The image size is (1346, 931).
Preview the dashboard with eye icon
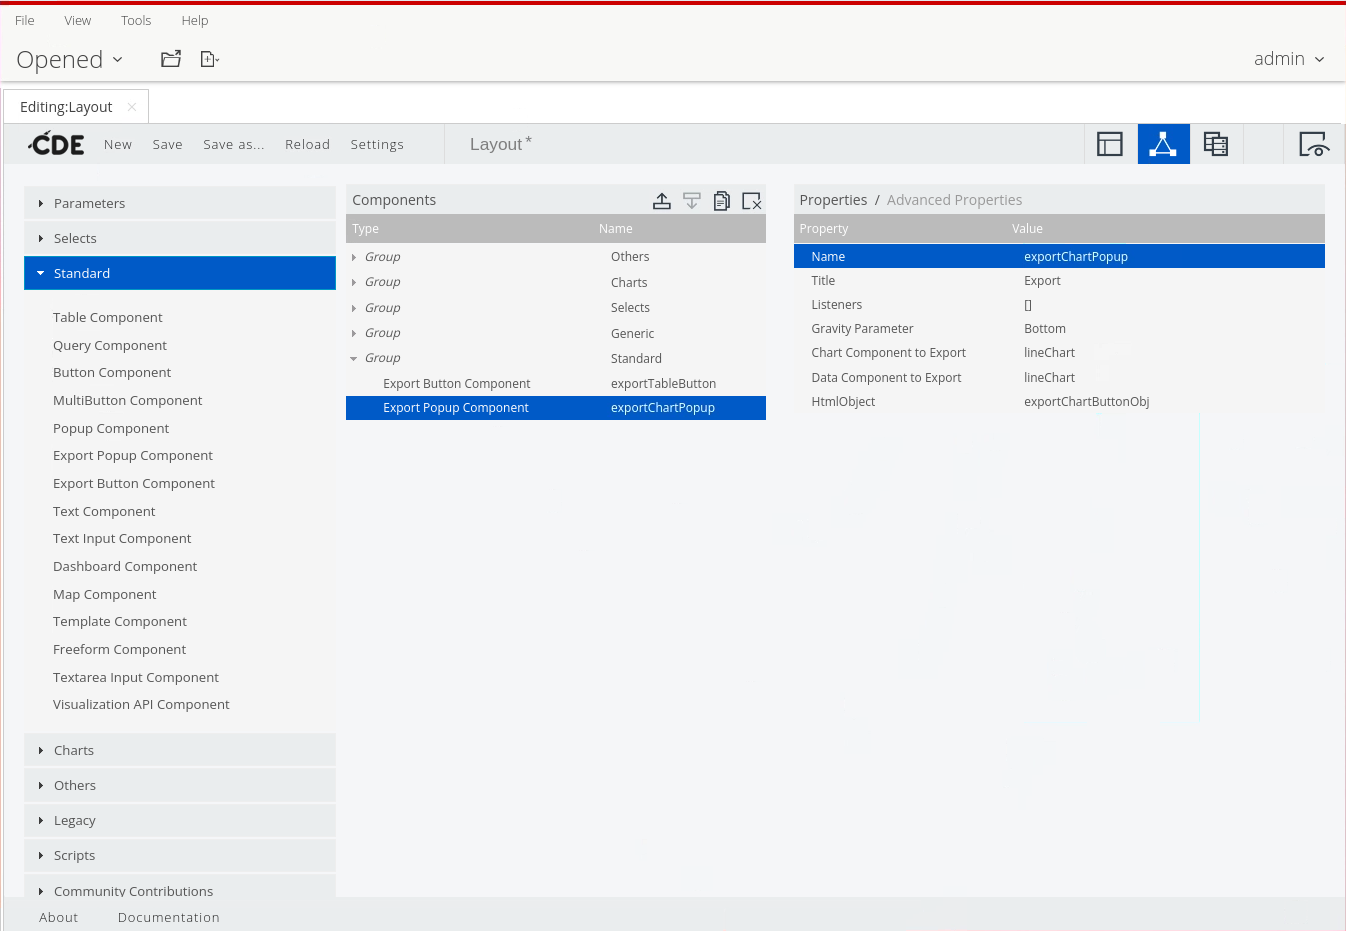click(1313, 144)
